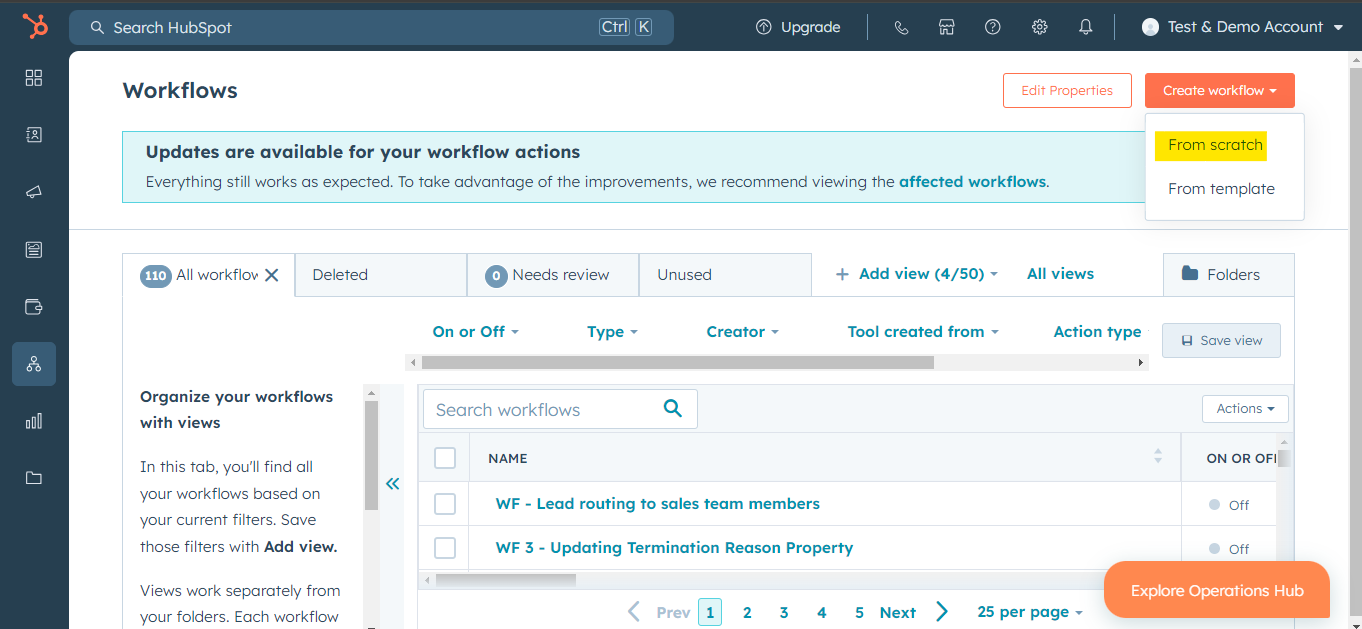Open the affected workflows link

point(971,181)
